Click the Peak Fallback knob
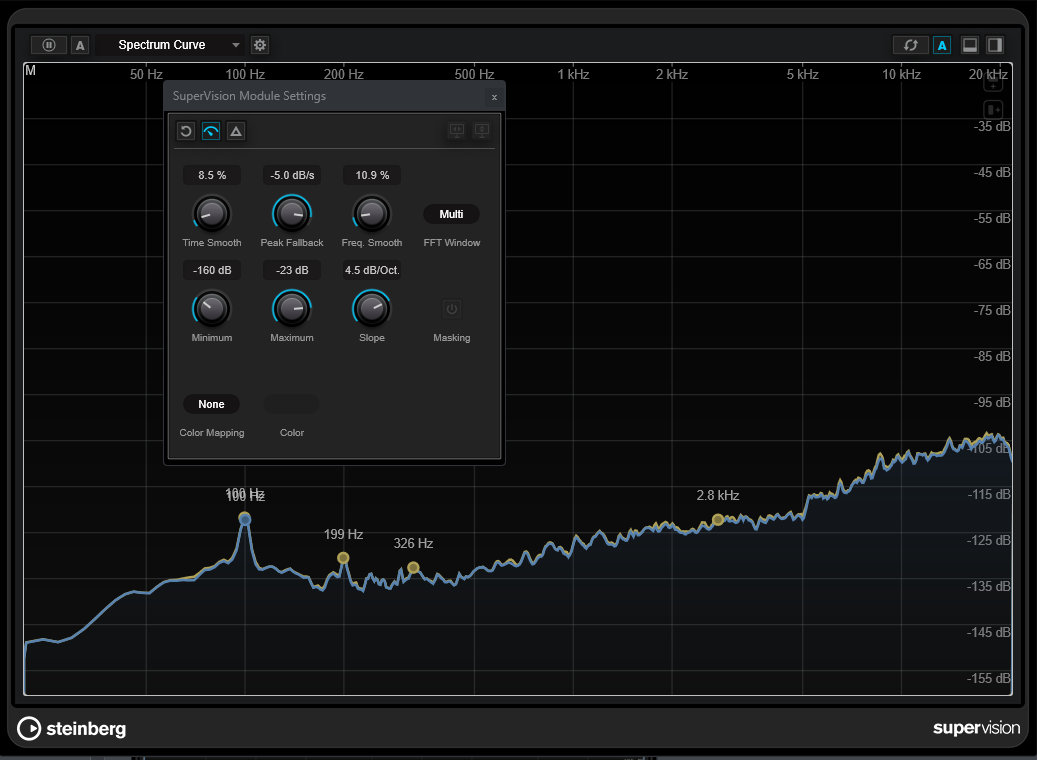The width and height of the screenshot is (1037, 760). 292,214
